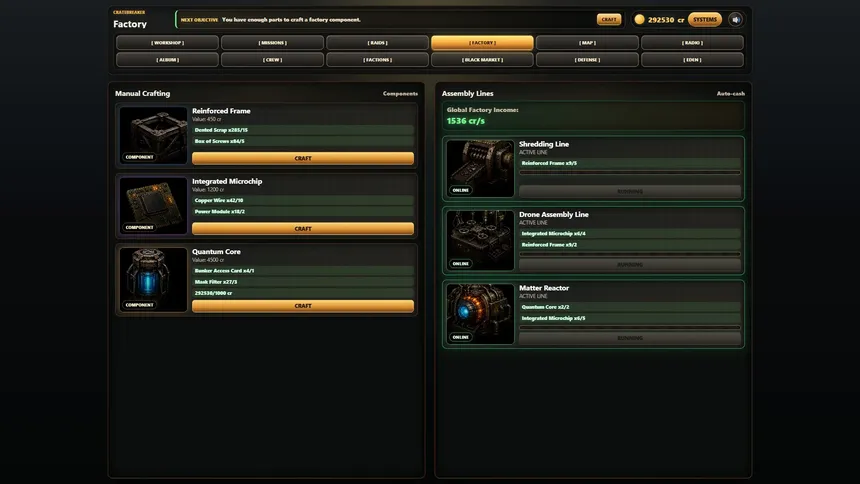Click the Auto-cash label in Assembly Lines
The width and height of the screenshot is (860, 484).
coord(731,94)
